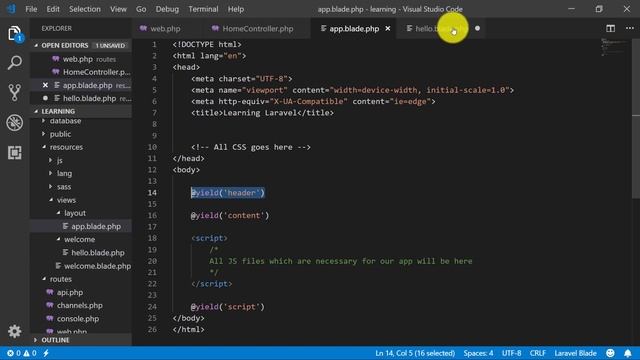
Task: Change the CRLF line ending setting
Action: click(538, 353)
